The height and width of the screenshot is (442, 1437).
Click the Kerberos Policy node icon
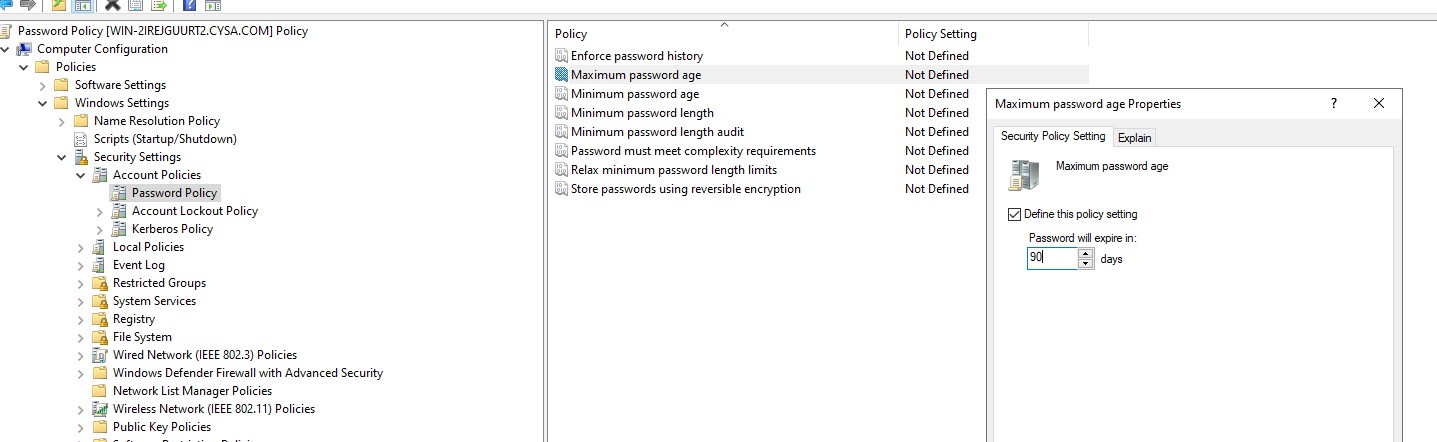click(x=119, y=229)
